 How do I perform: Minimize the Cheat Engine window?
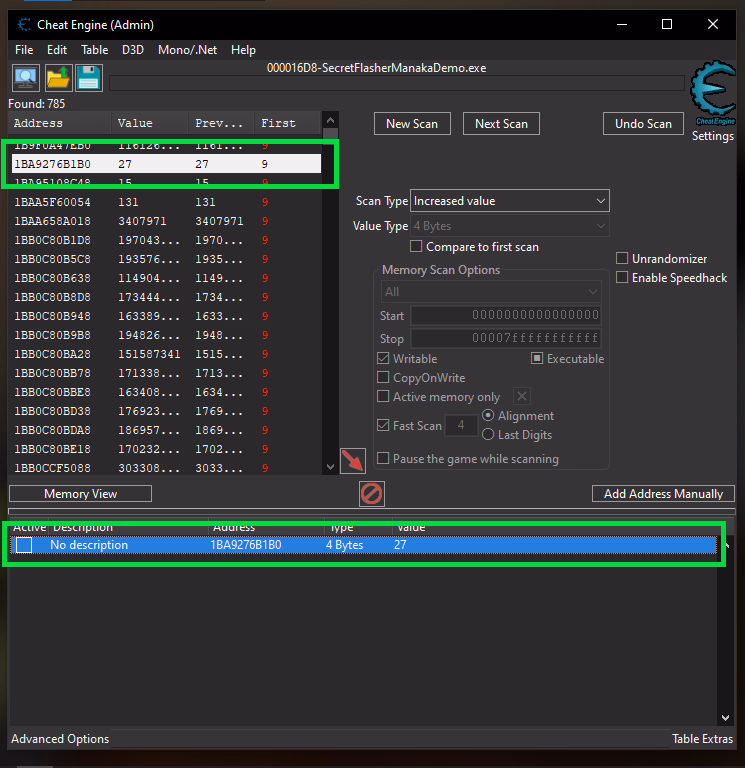pyautogui.click(x=622, y=24)
